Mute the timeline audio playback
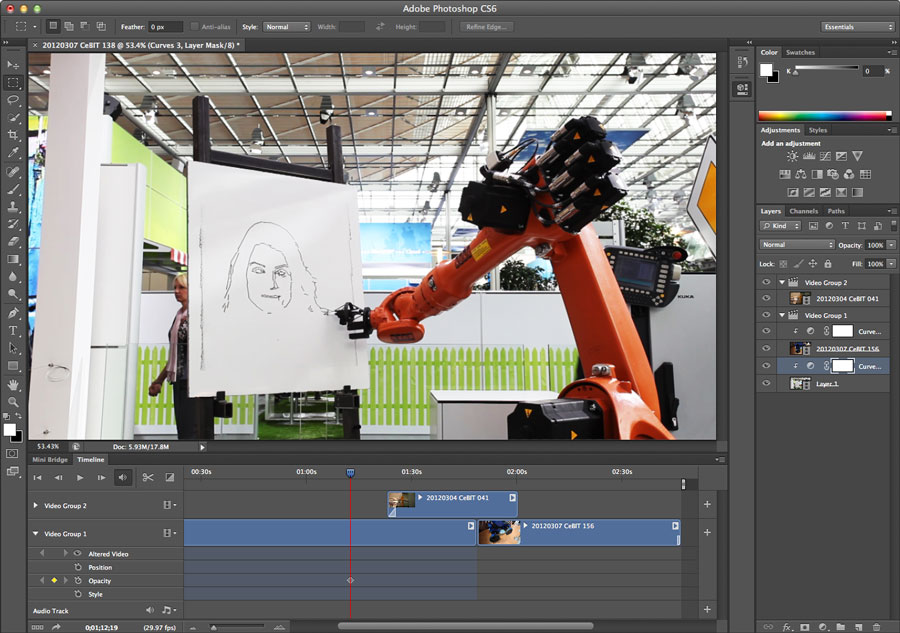This screenshot has width=900, height=633. [123, 478]
